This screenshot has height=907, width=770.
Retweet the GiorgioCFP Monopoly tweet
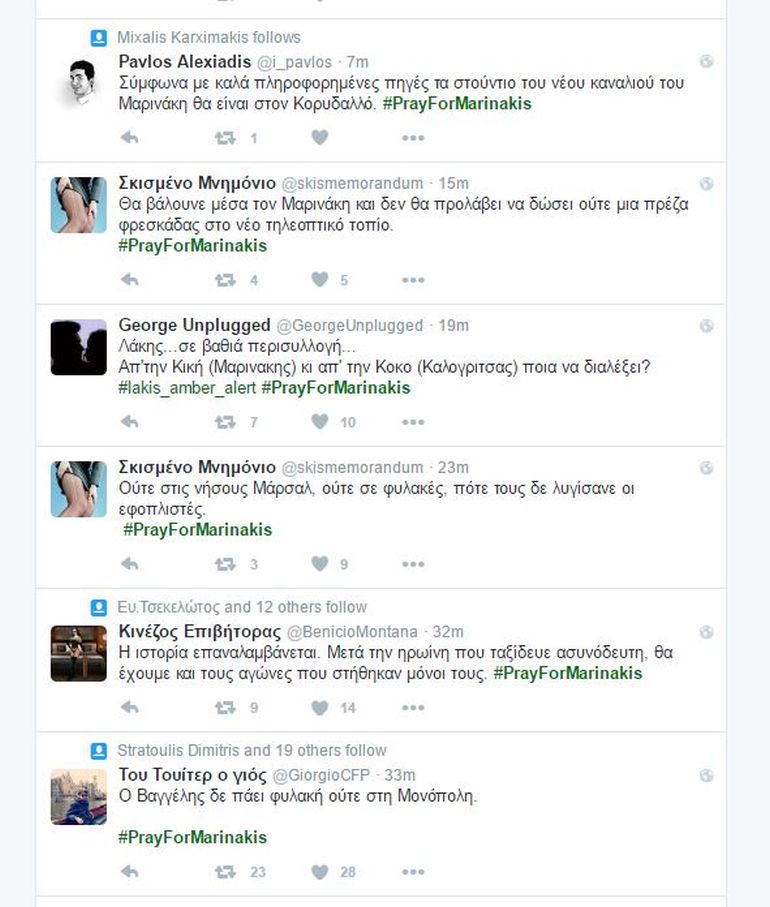pos(226,872)
